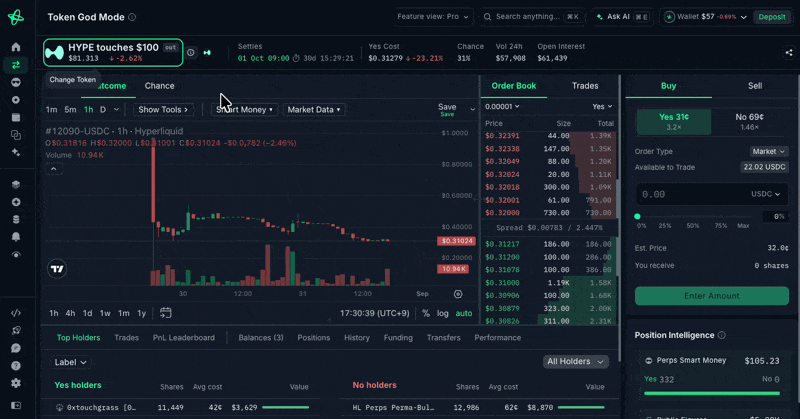Click the Ask AI button
This screenshot has width=800, height=419.
tap(623, 17)
